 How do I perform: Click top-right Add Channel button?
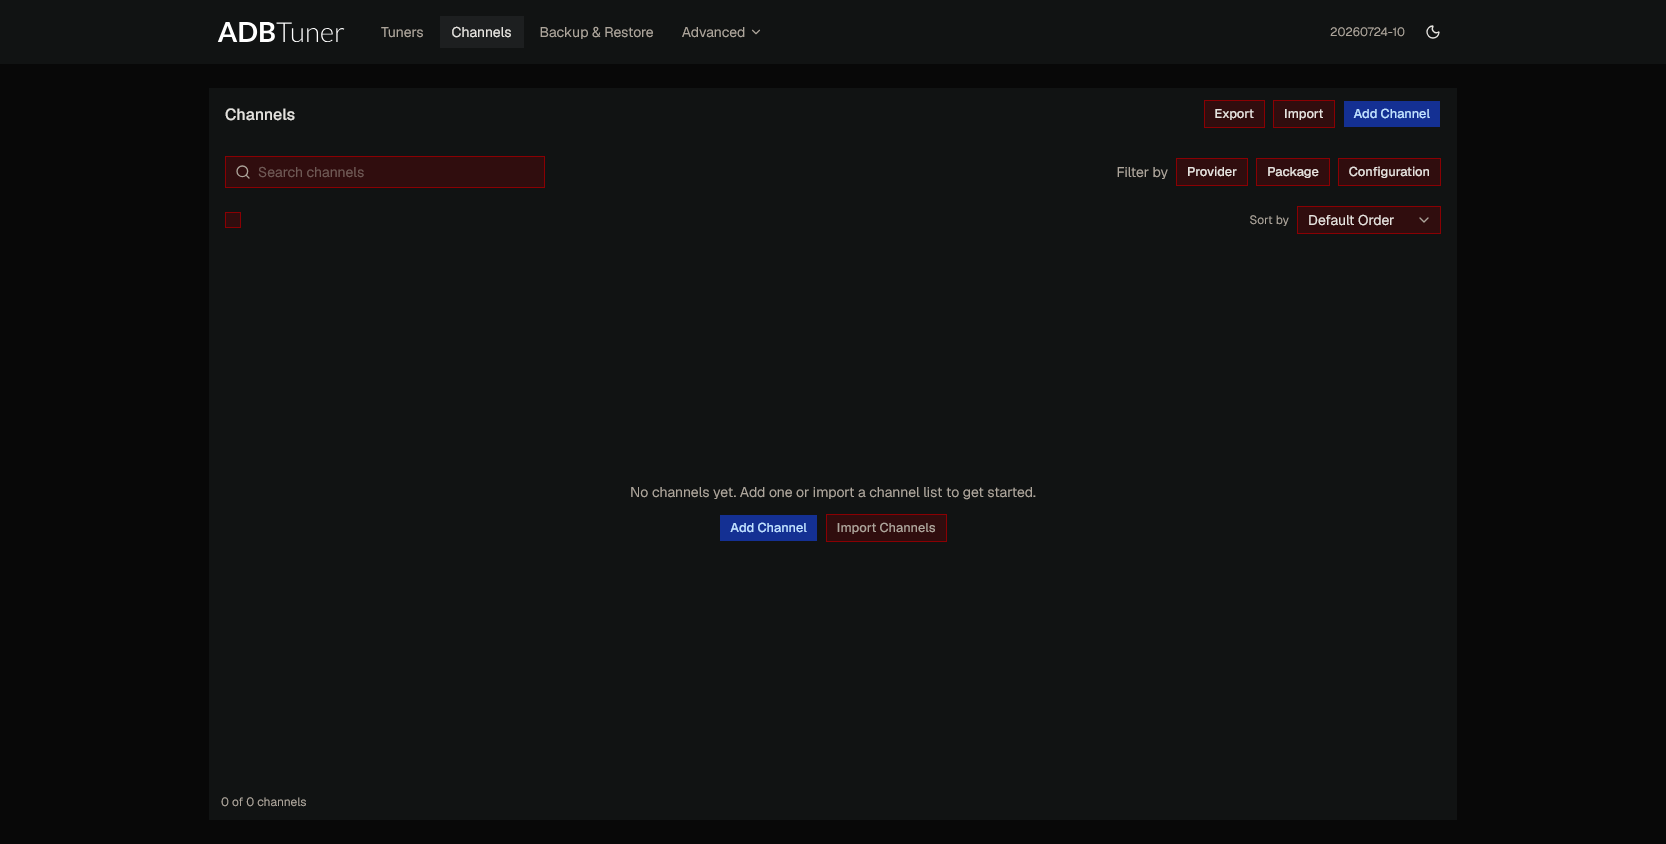[x=1391, y=114]
